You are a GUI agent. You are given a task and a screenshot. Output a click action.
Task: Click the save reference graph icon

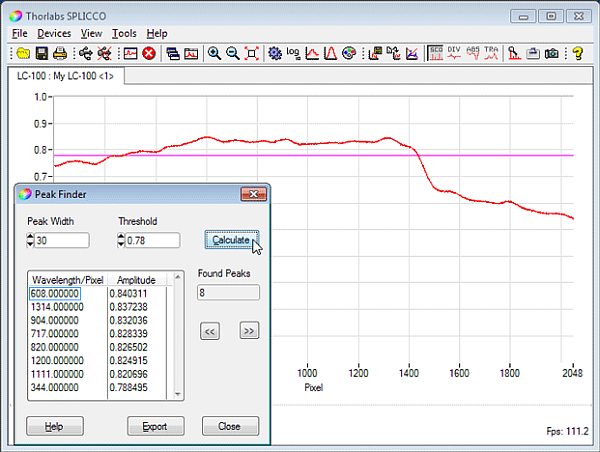click(375, 53)
